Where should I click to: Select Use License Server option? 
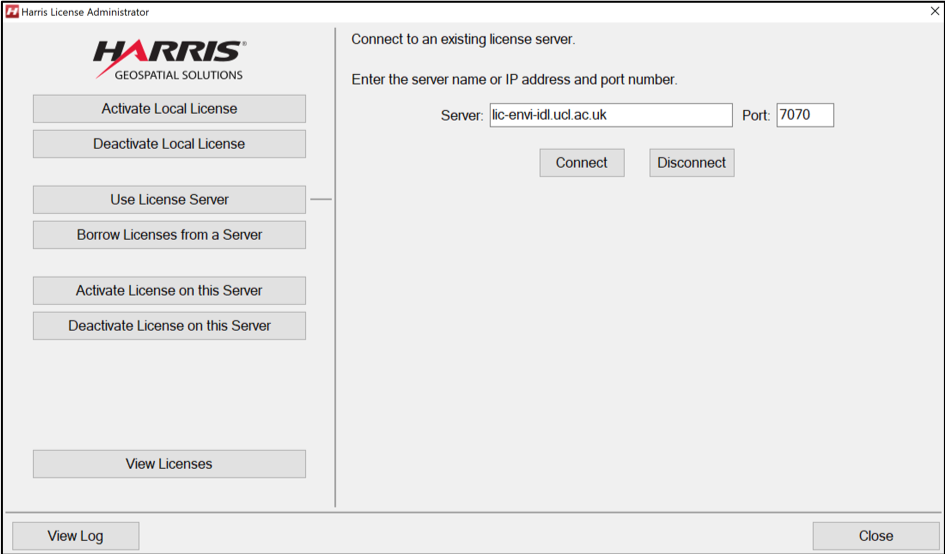click(x=169, y=200)
